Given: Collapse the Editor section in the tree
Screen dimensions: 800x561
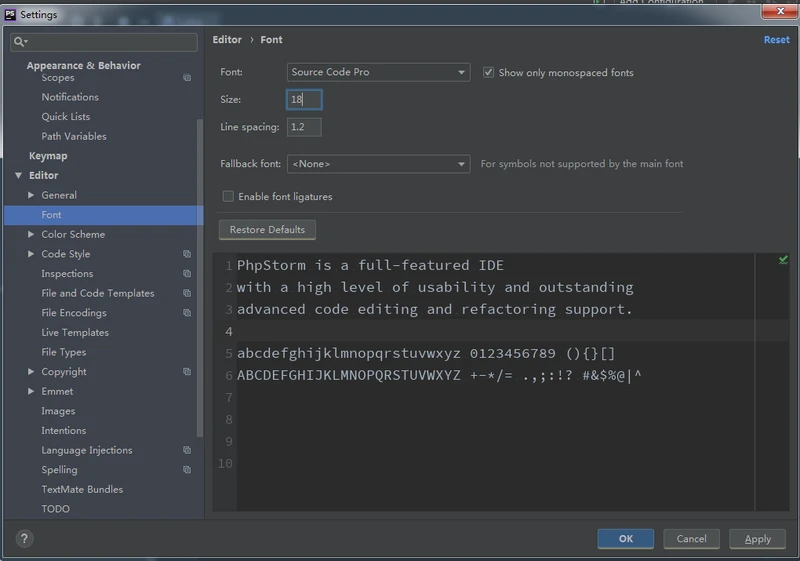Looking at the screenshot, I should click(x=18, y=176).
